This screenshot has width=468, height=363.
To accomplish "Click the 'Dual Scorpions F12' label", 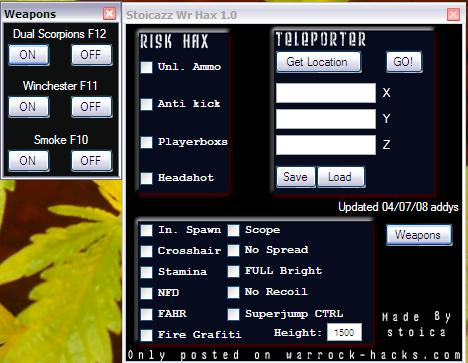I will point(60,34).
